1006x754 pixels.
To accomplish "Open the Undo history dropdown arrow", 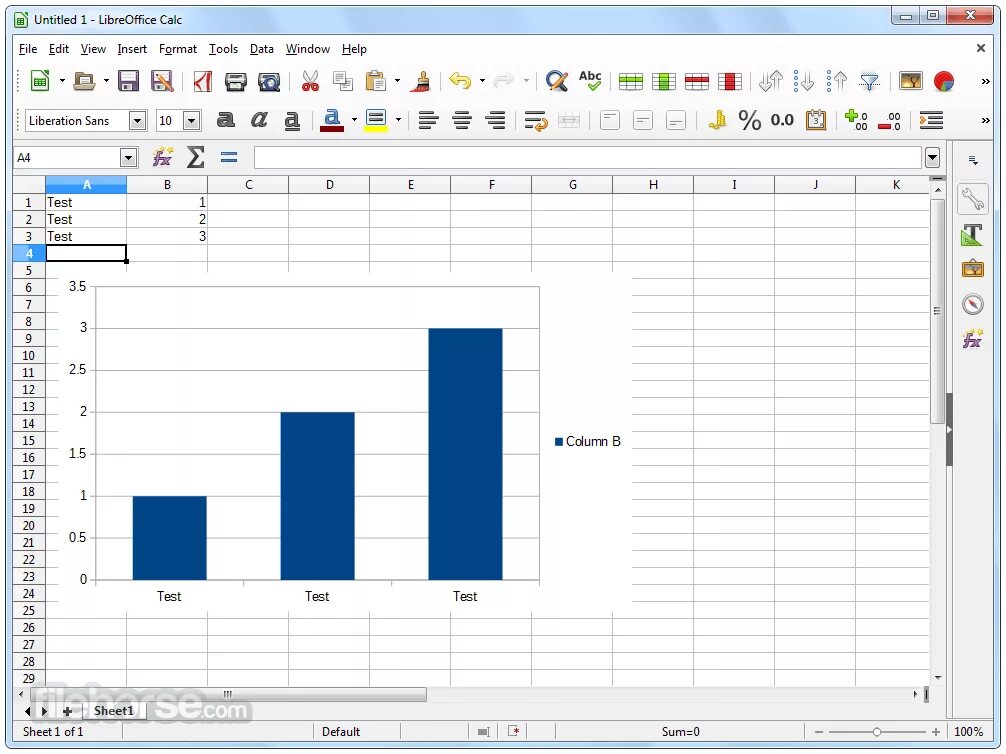I will tap(482, 81).
